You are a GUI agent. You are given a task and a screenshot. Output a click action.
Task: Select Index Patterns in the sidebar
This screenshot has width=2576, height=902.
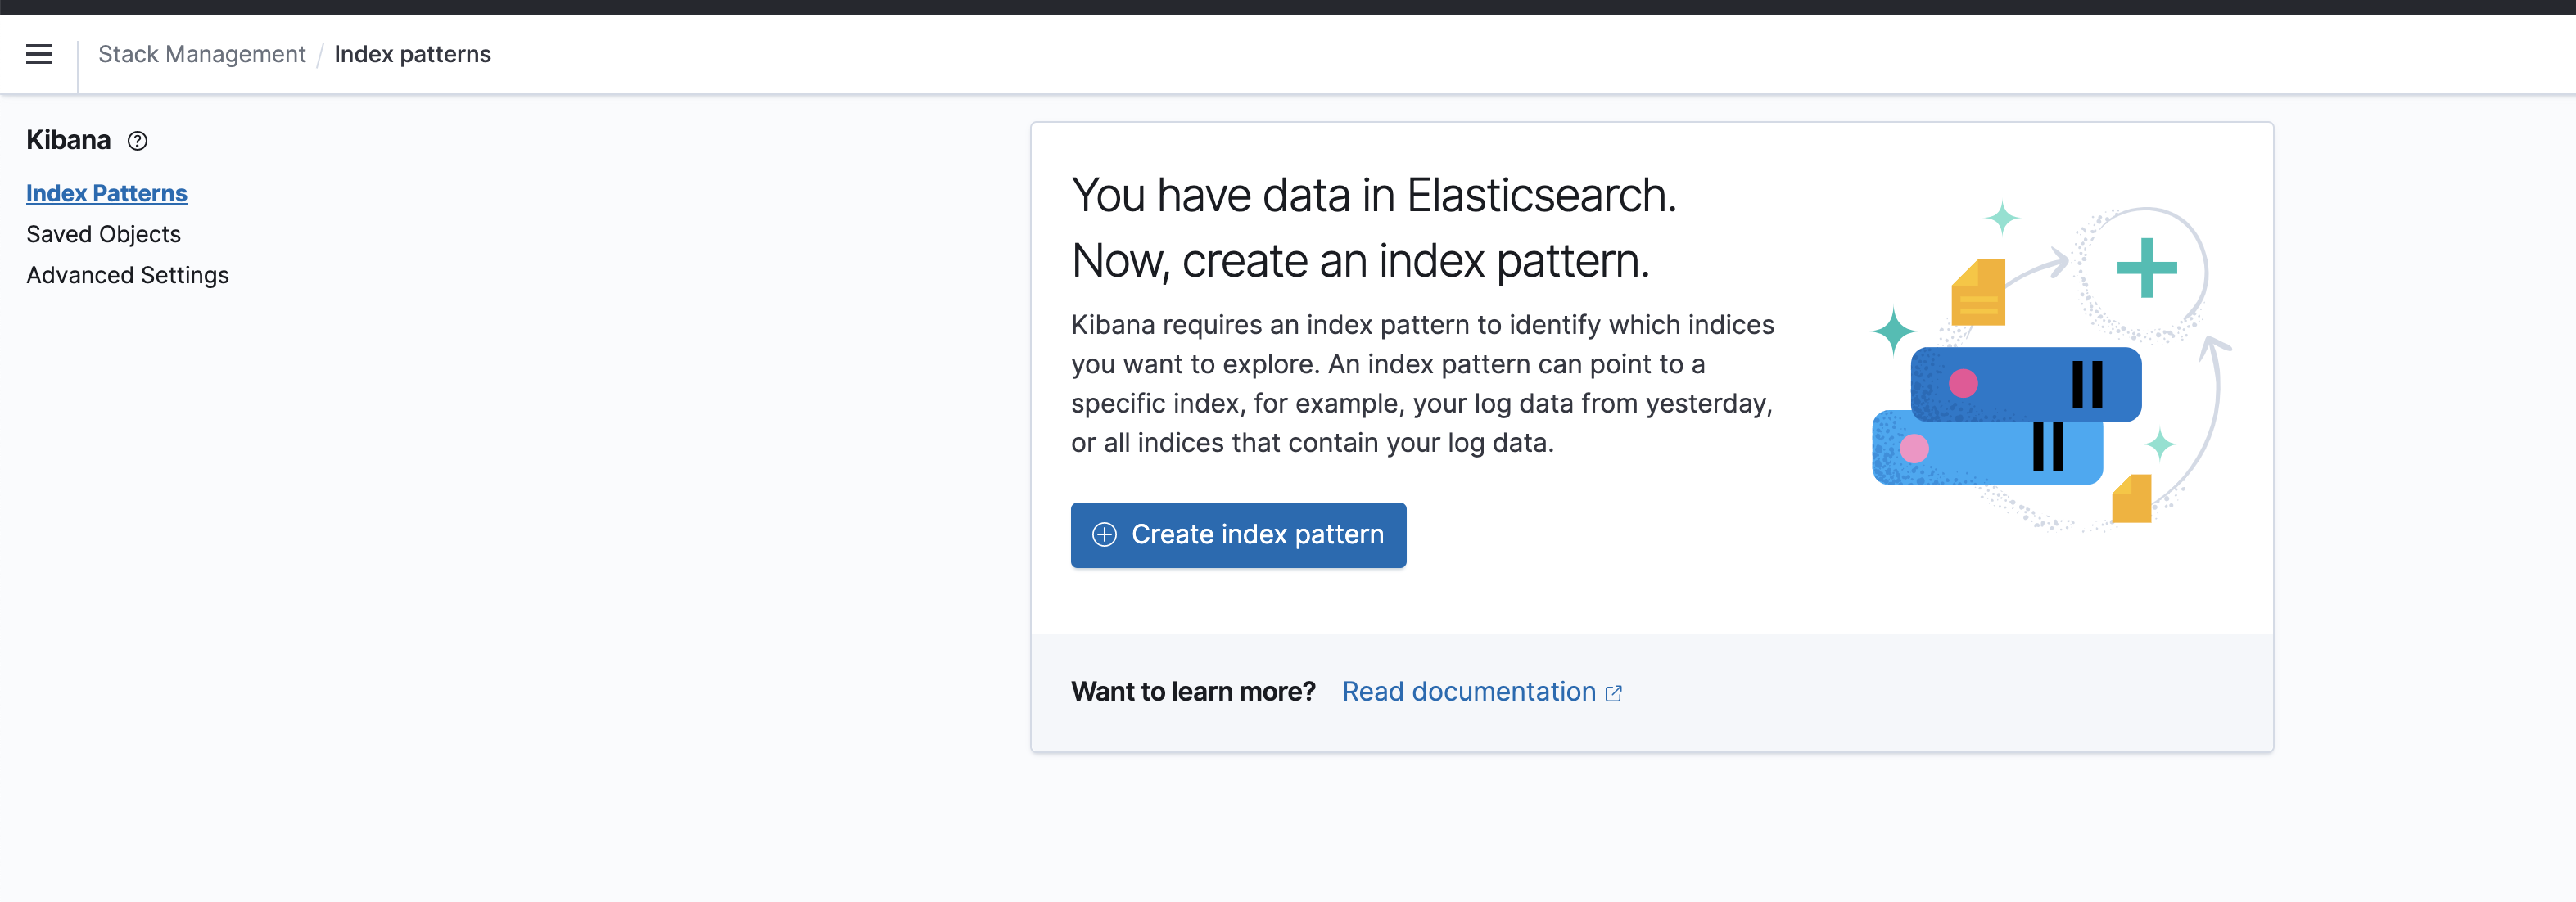(106, 193)
